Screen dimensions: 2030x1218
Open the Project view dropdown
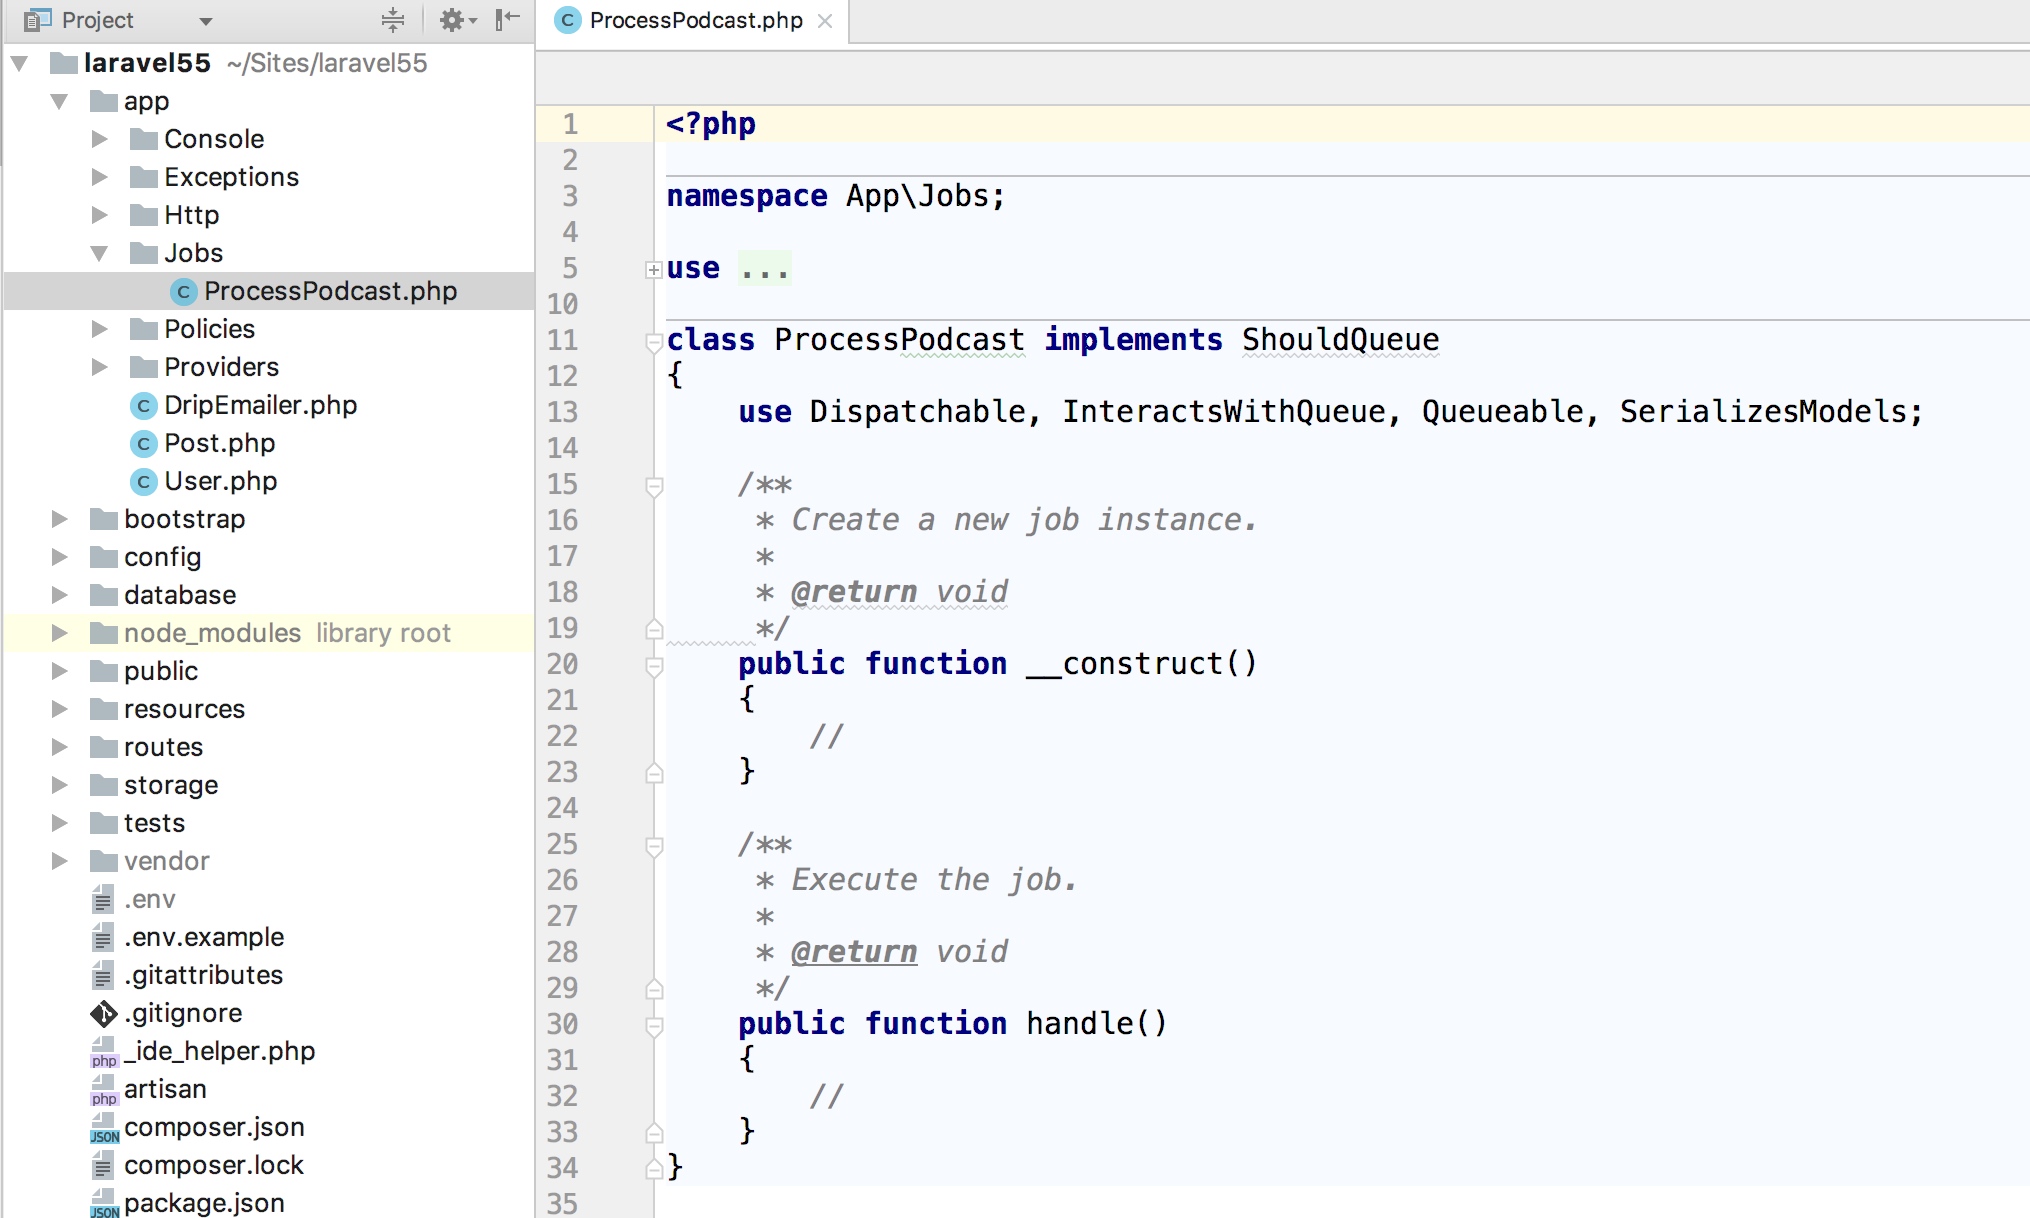(205, 20)
